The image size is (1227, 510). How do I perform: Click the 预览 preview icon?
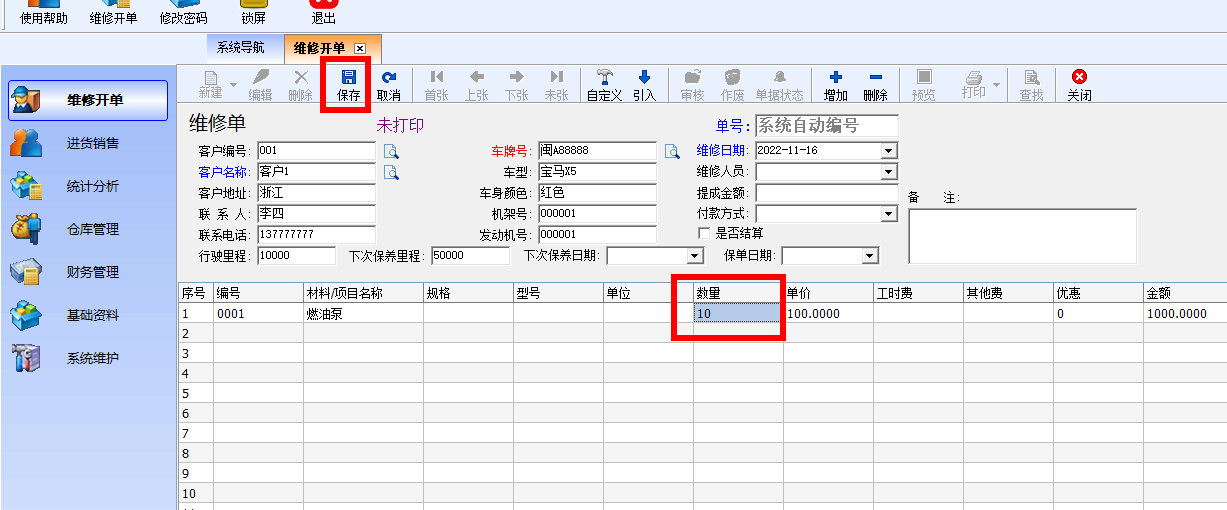tap(924, 77)
